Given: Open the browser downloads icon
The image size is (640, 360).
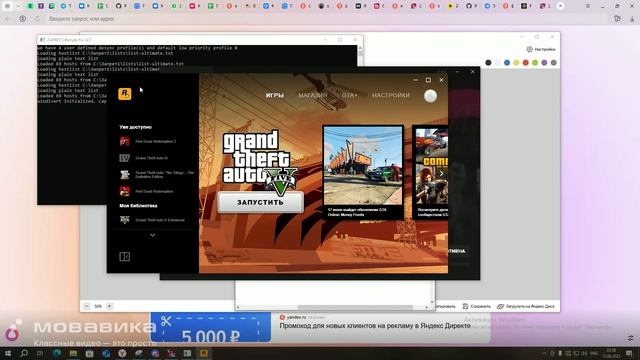Looking at the screenshot, I should [632, 19].
